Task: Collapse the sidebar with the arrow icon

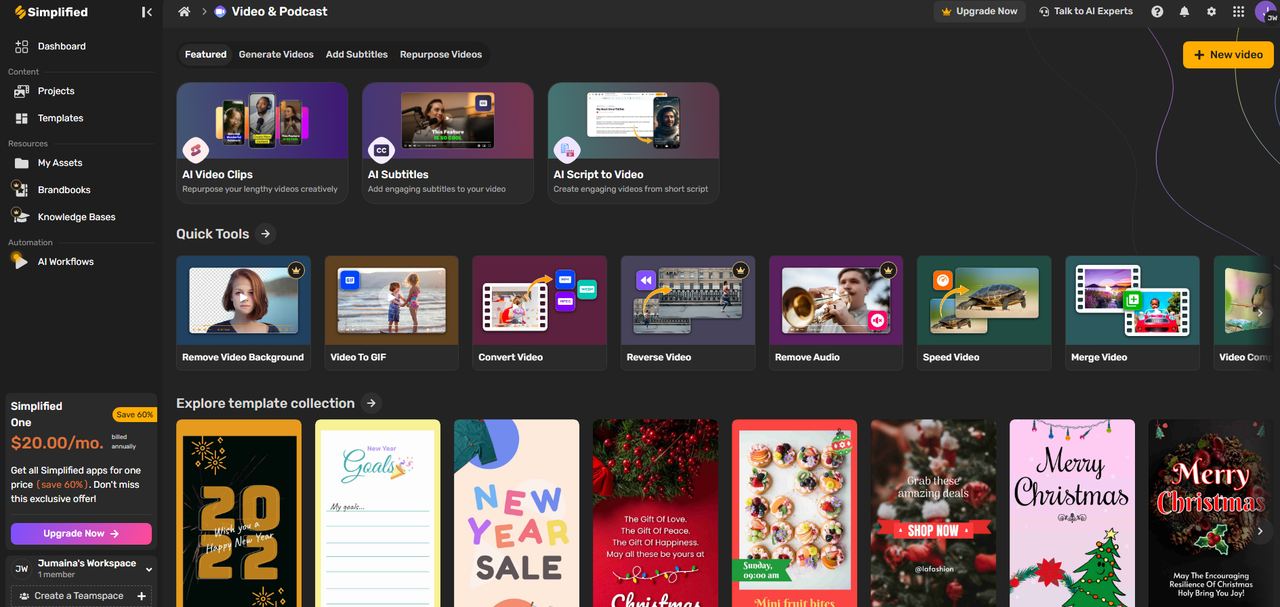Action: (x=147, y=12)
